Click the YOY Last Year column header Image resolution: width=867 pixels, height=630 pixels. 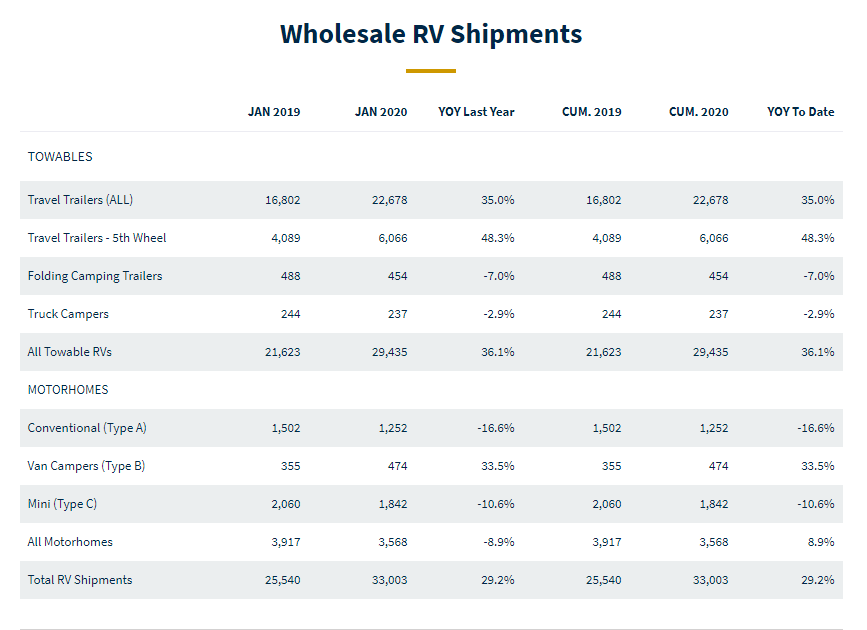476,112
